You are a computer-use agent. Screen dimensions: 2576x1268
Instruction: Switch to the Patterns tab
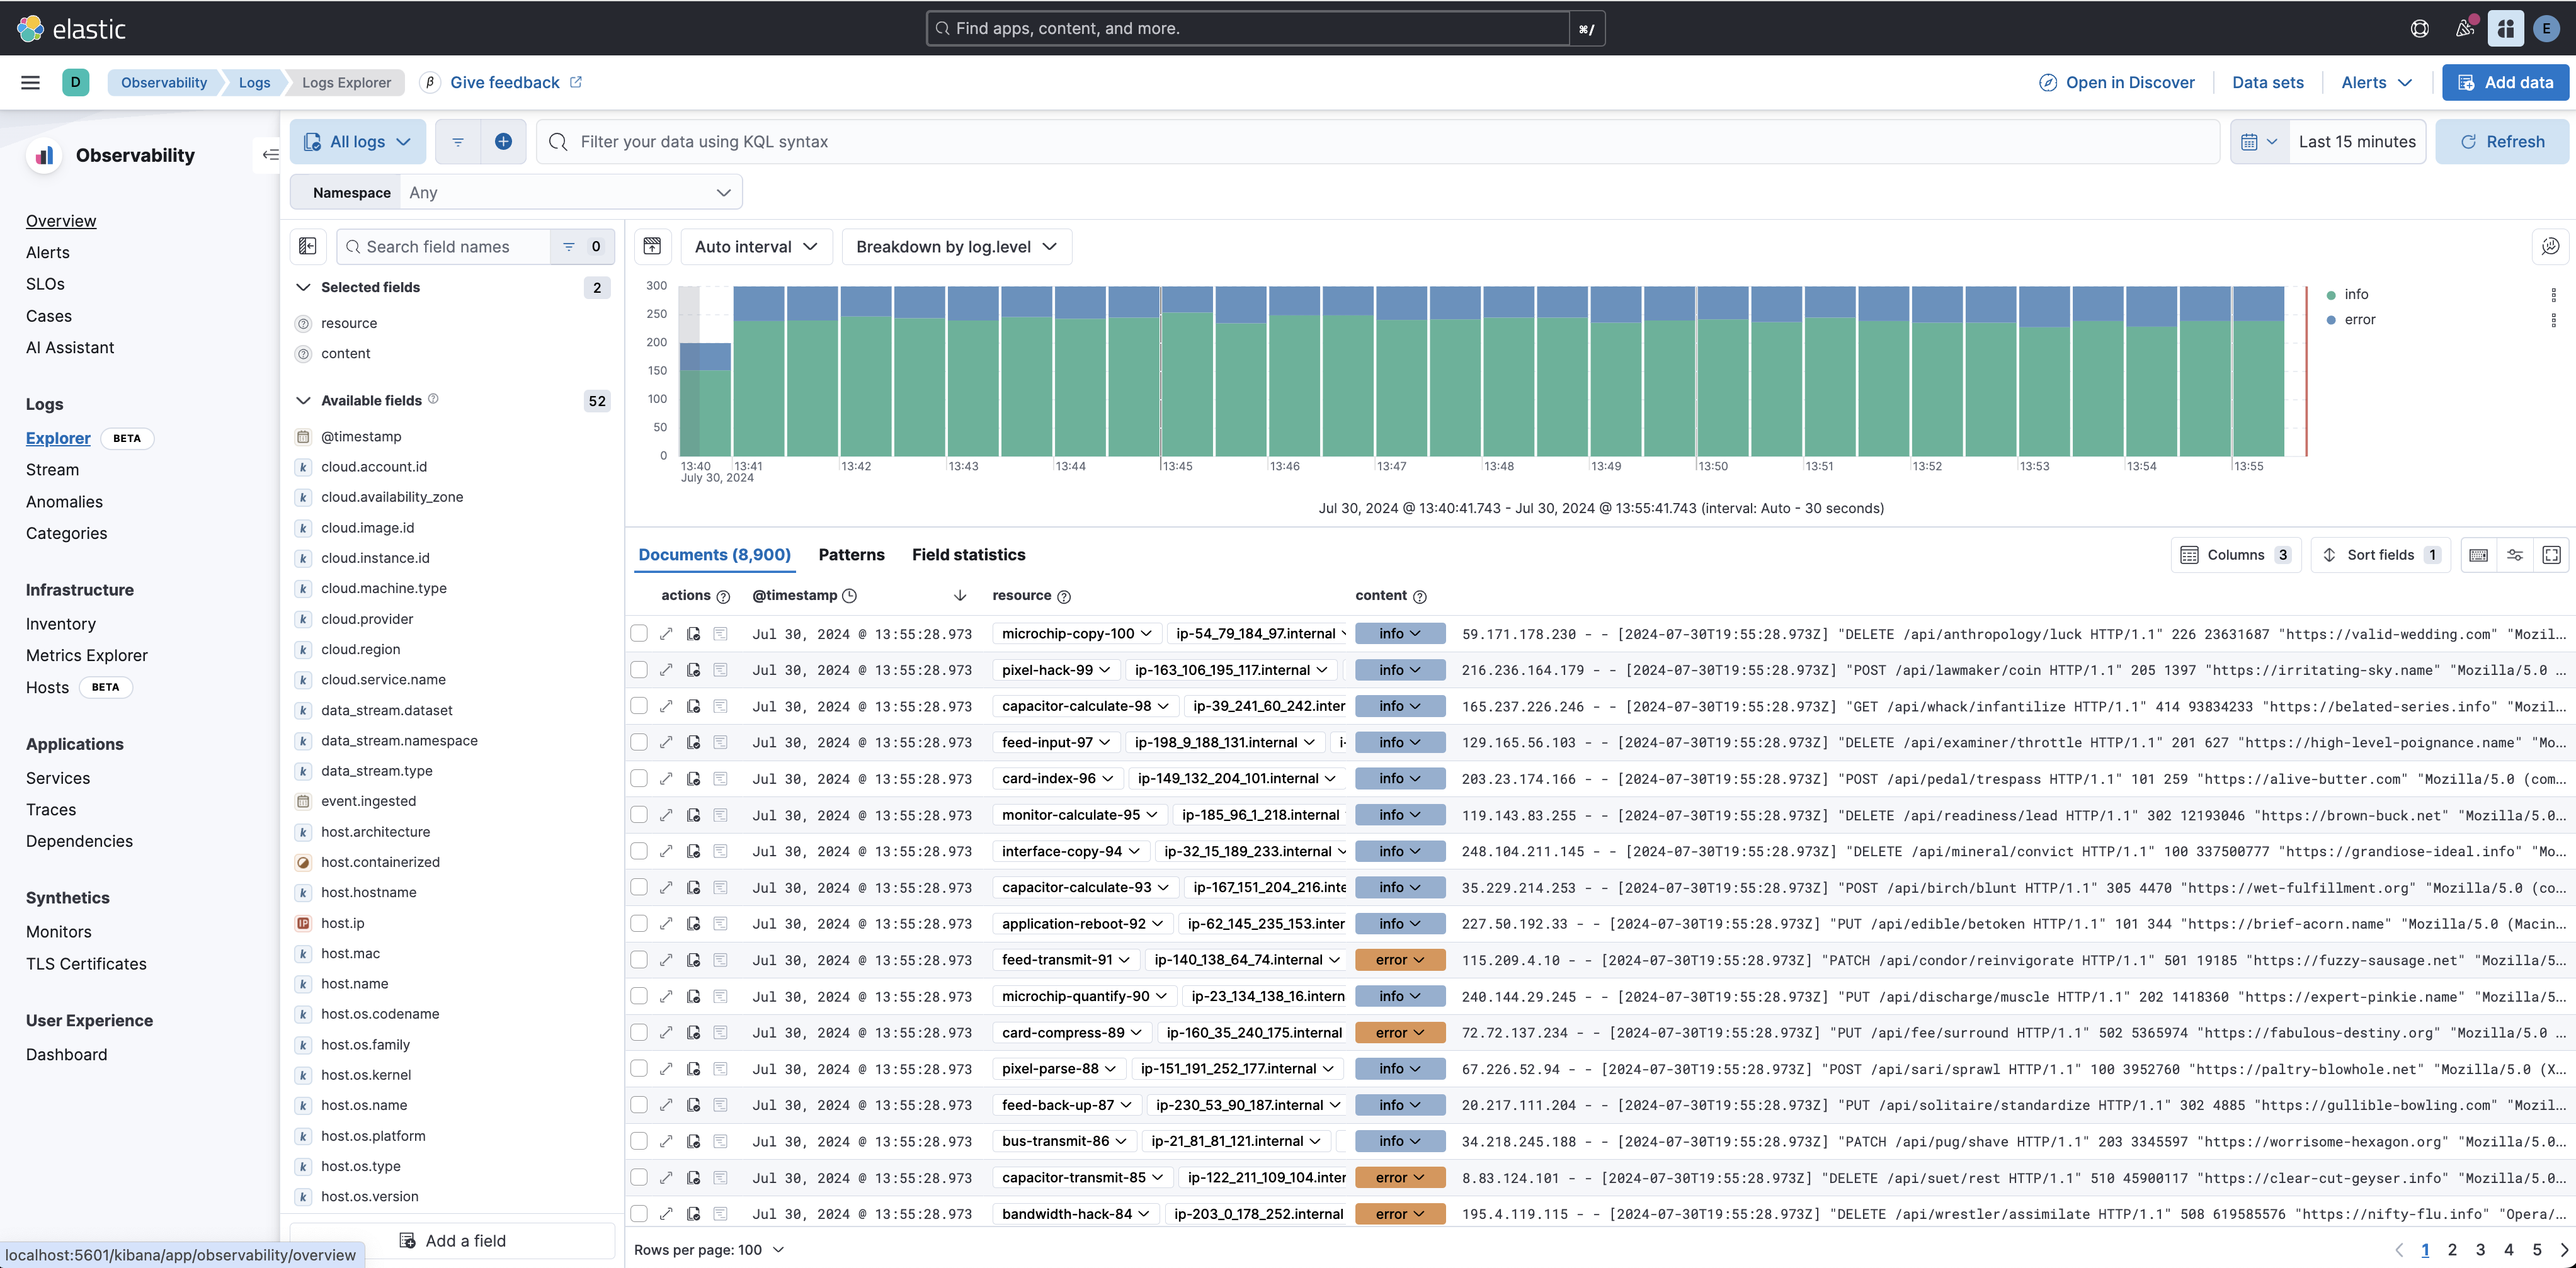click(x=851, y=555)
